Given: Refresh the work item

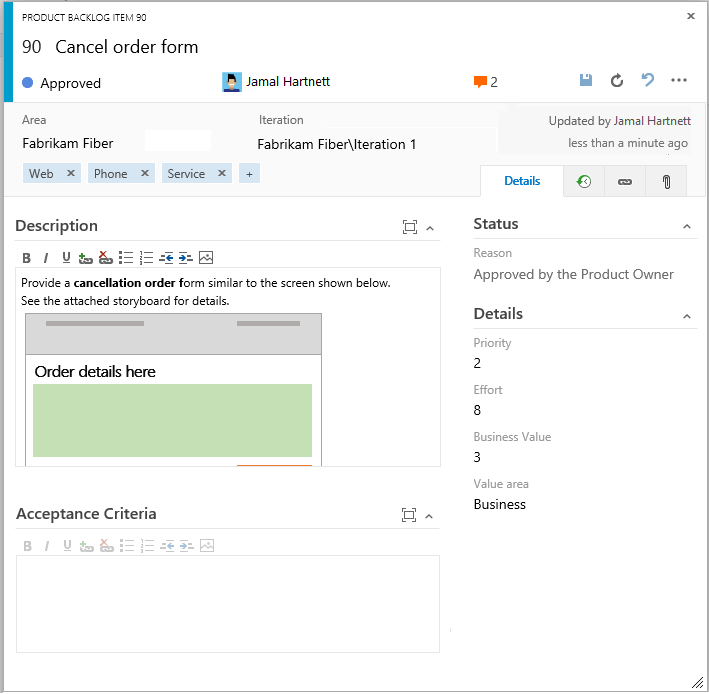Looking at the screenshot, I should coord(617,81).
